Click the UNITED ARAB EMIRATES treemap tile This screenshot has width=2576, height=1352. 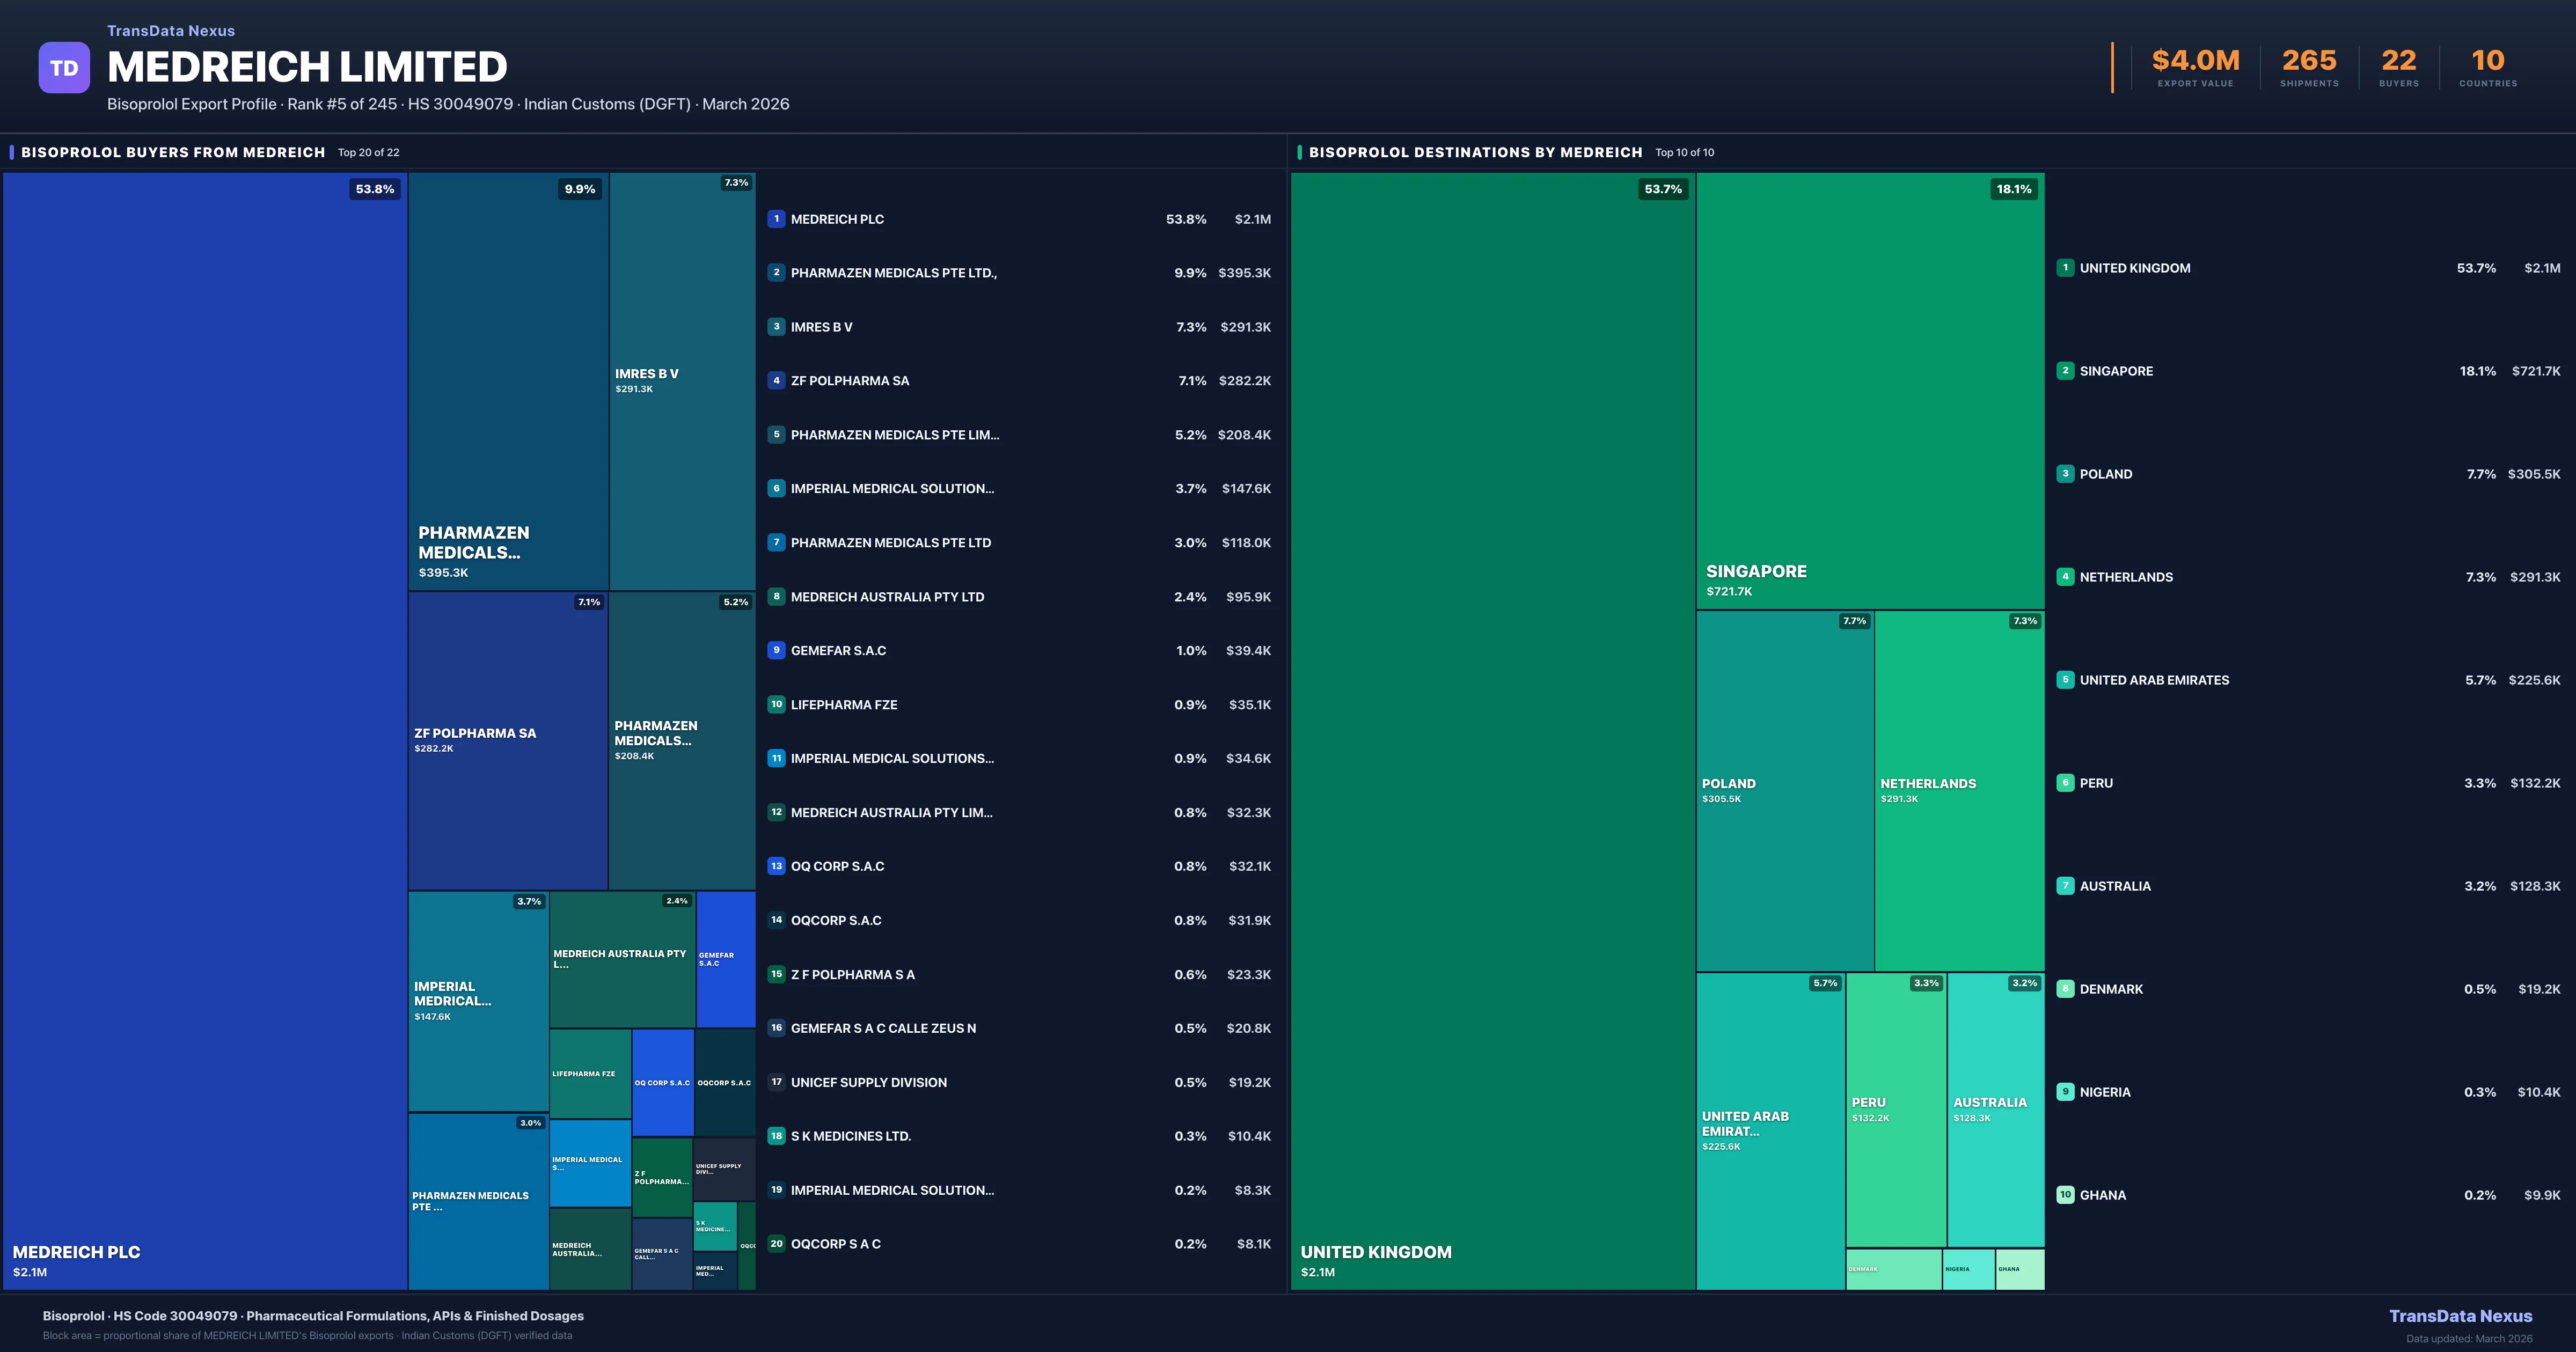click(x=1770, y=1130)
